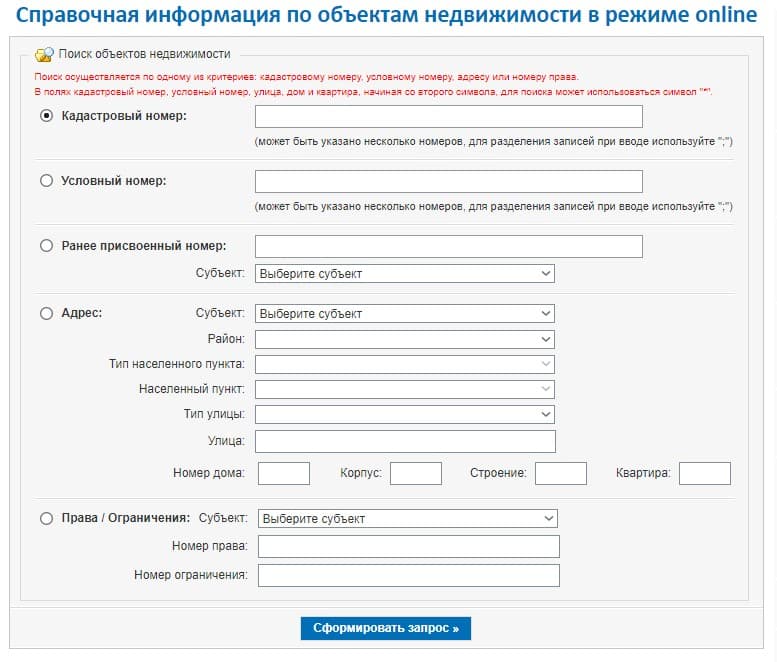This screenshot has height=662, width=777.
Task: Choose the Адрес search radio button
Action: [46, 313]
